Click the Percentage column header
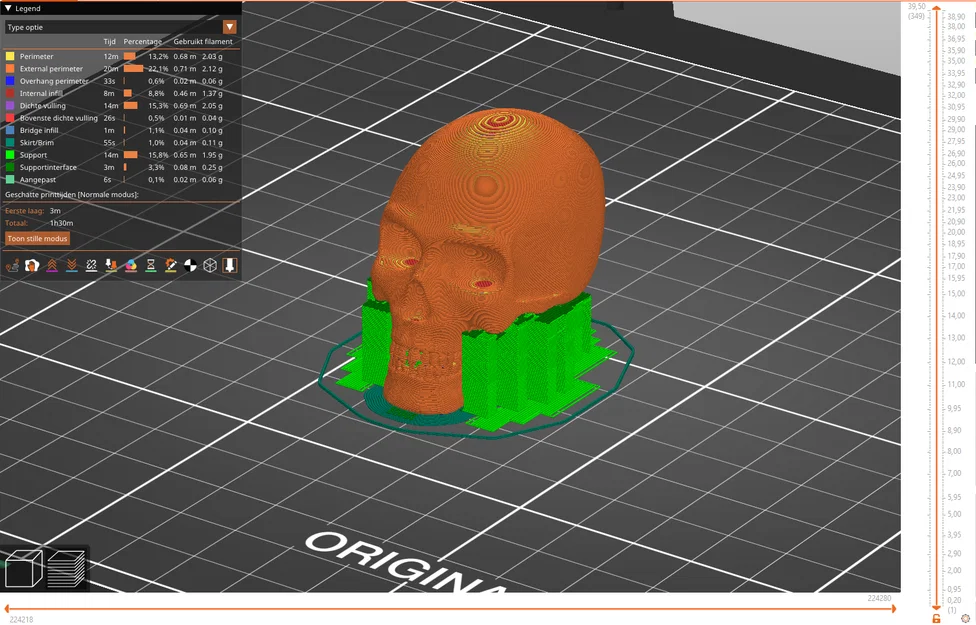Screen dimensions: 976x625 (x=143, y=42)
